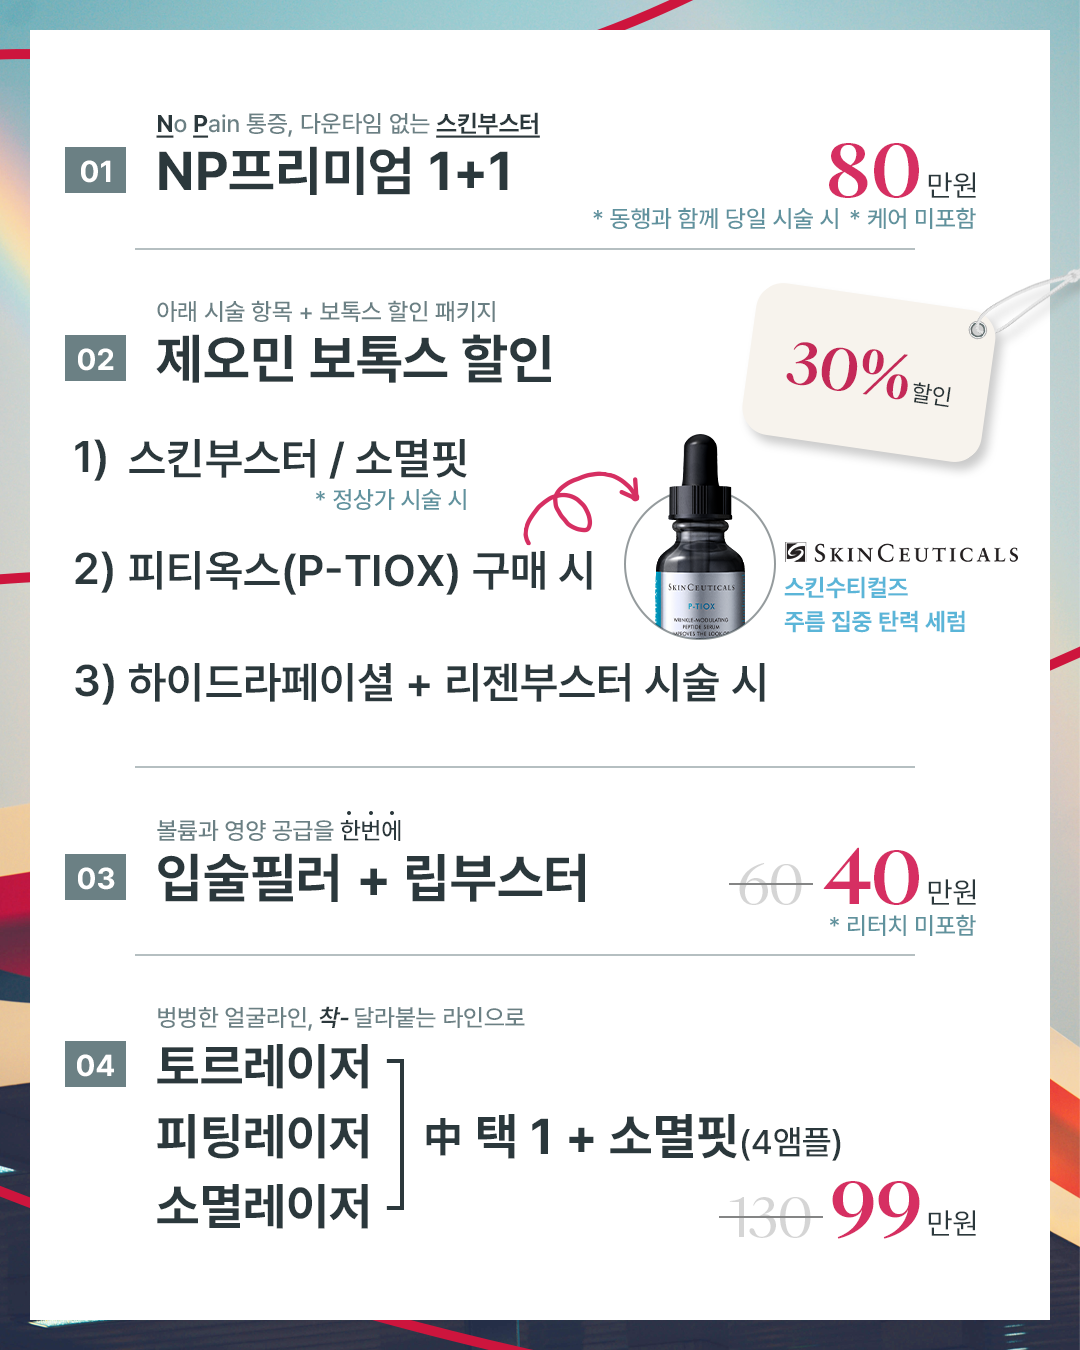The width and height of the screenshot is (1080, 1350).
Task: Click the SkinCeuticals serum bottle image
Action: [x=700, y=540]
